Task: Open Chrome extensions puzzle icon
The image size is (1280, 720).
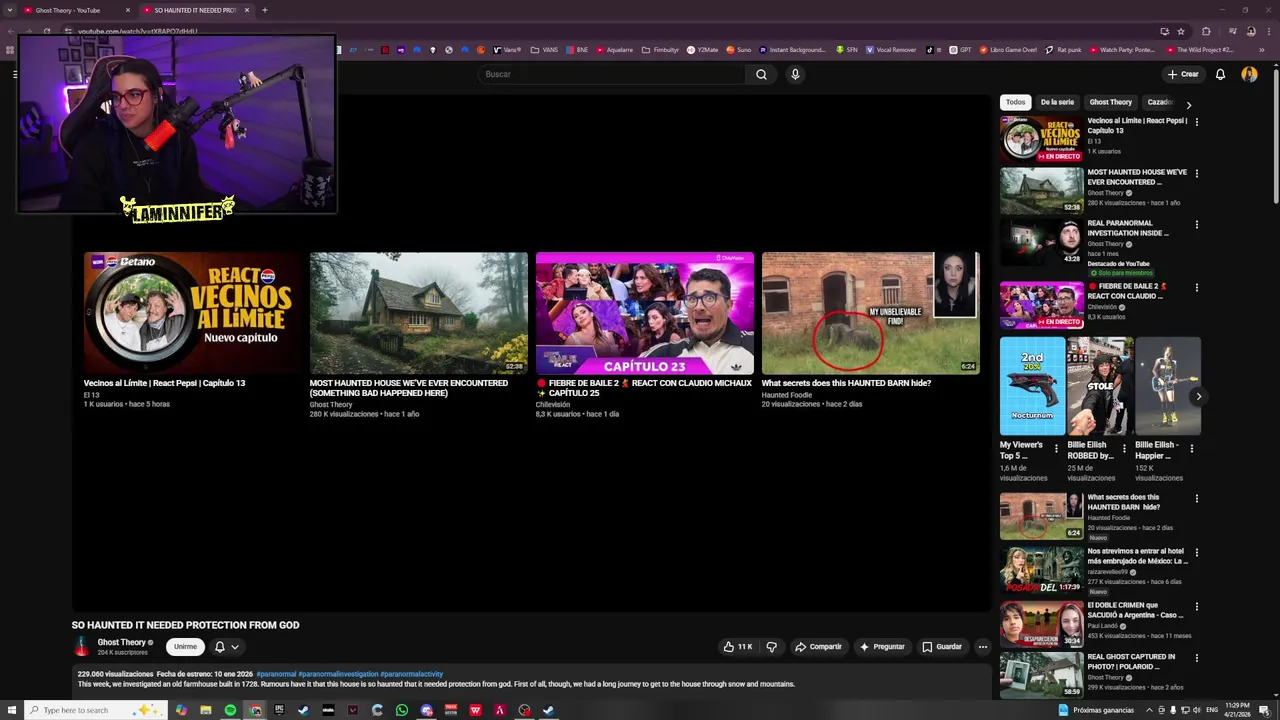Action: tap(1206, 31)
